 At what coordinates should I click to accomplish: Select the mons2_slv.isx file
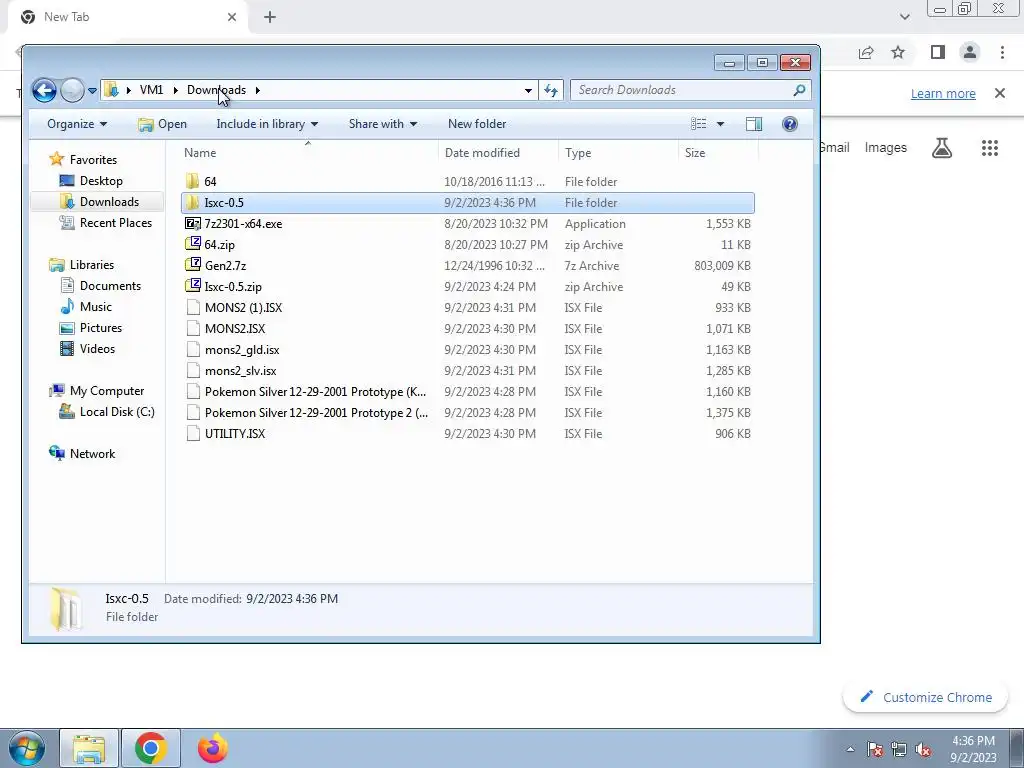click(x=240, y=370)
